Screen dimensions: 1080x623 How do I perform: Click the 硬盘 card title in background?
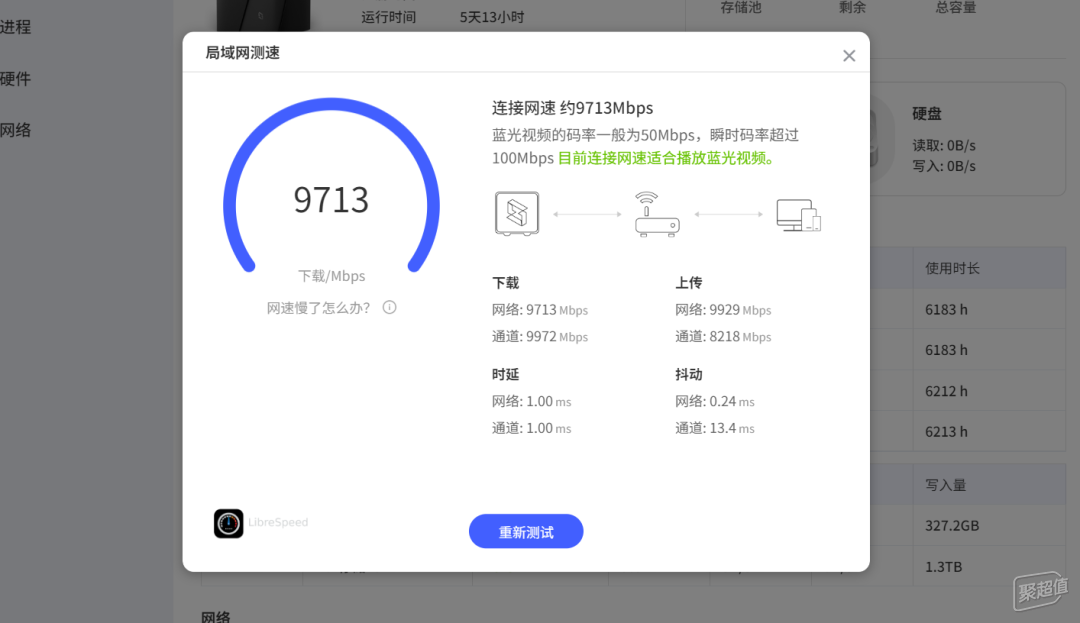point(927,114)
